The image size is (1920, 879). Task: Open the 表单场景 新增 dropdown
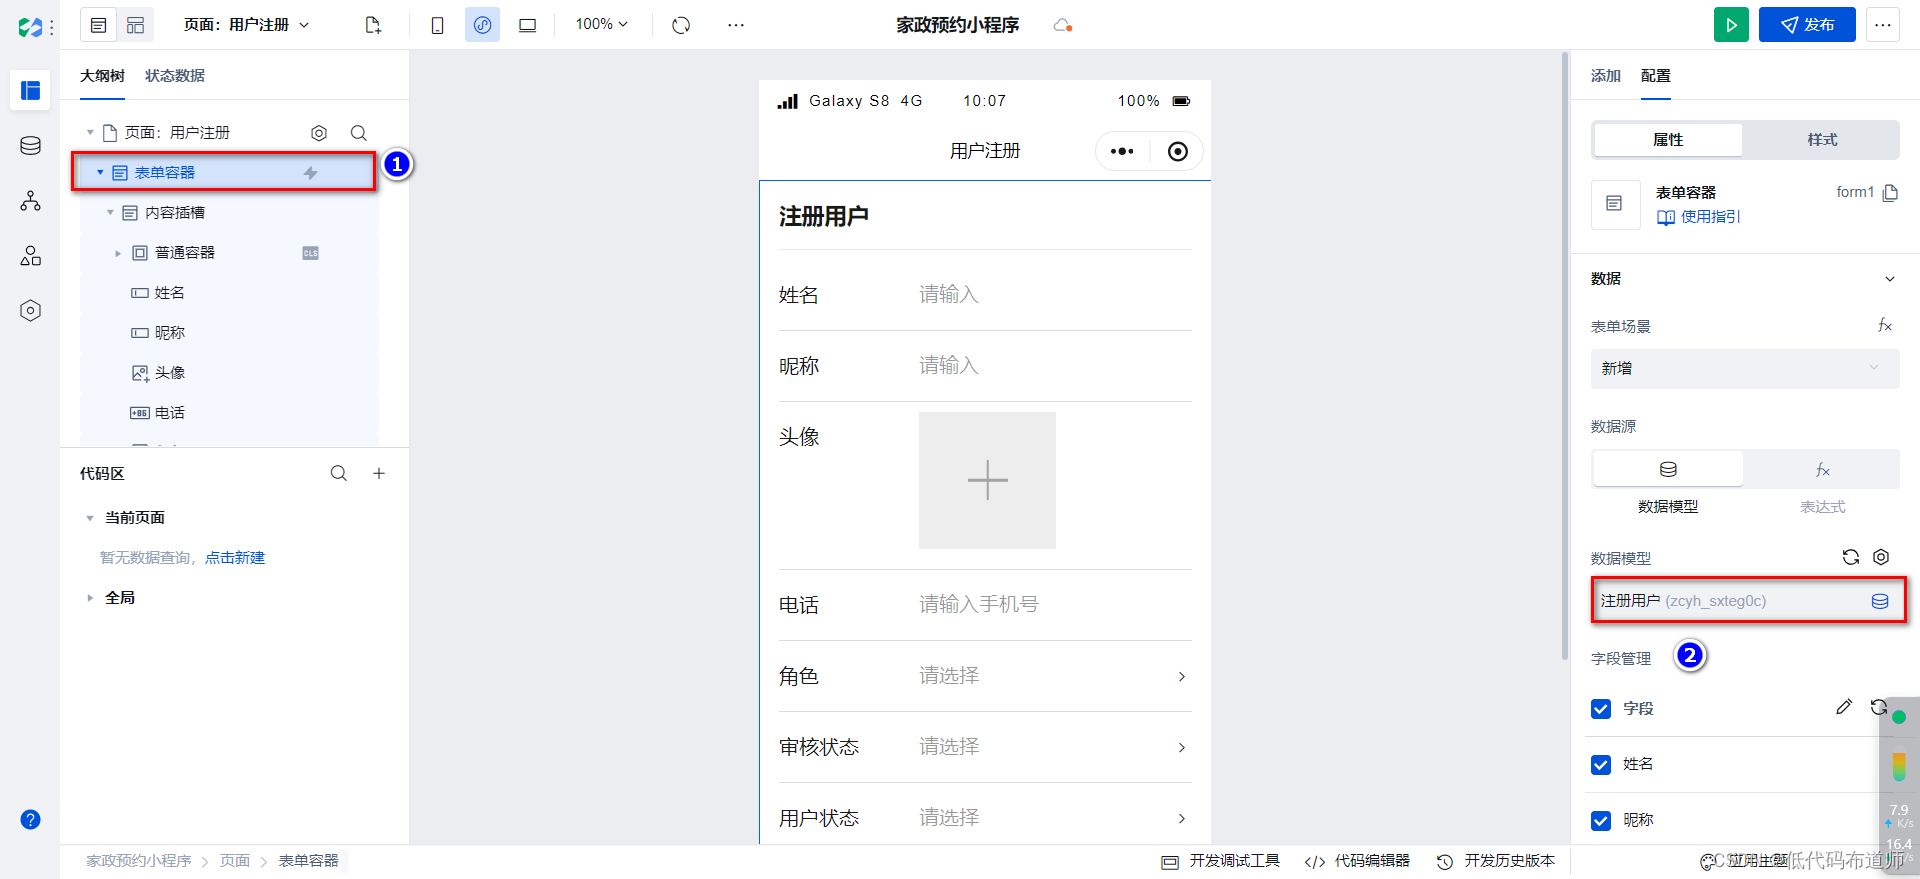[1745, 368]
